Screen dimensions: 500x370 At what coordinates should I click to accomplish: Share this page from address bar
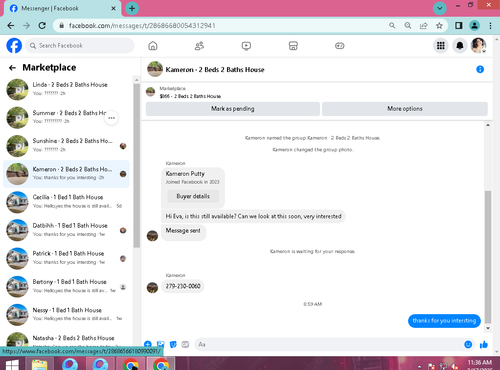click(x=424, y=26)
